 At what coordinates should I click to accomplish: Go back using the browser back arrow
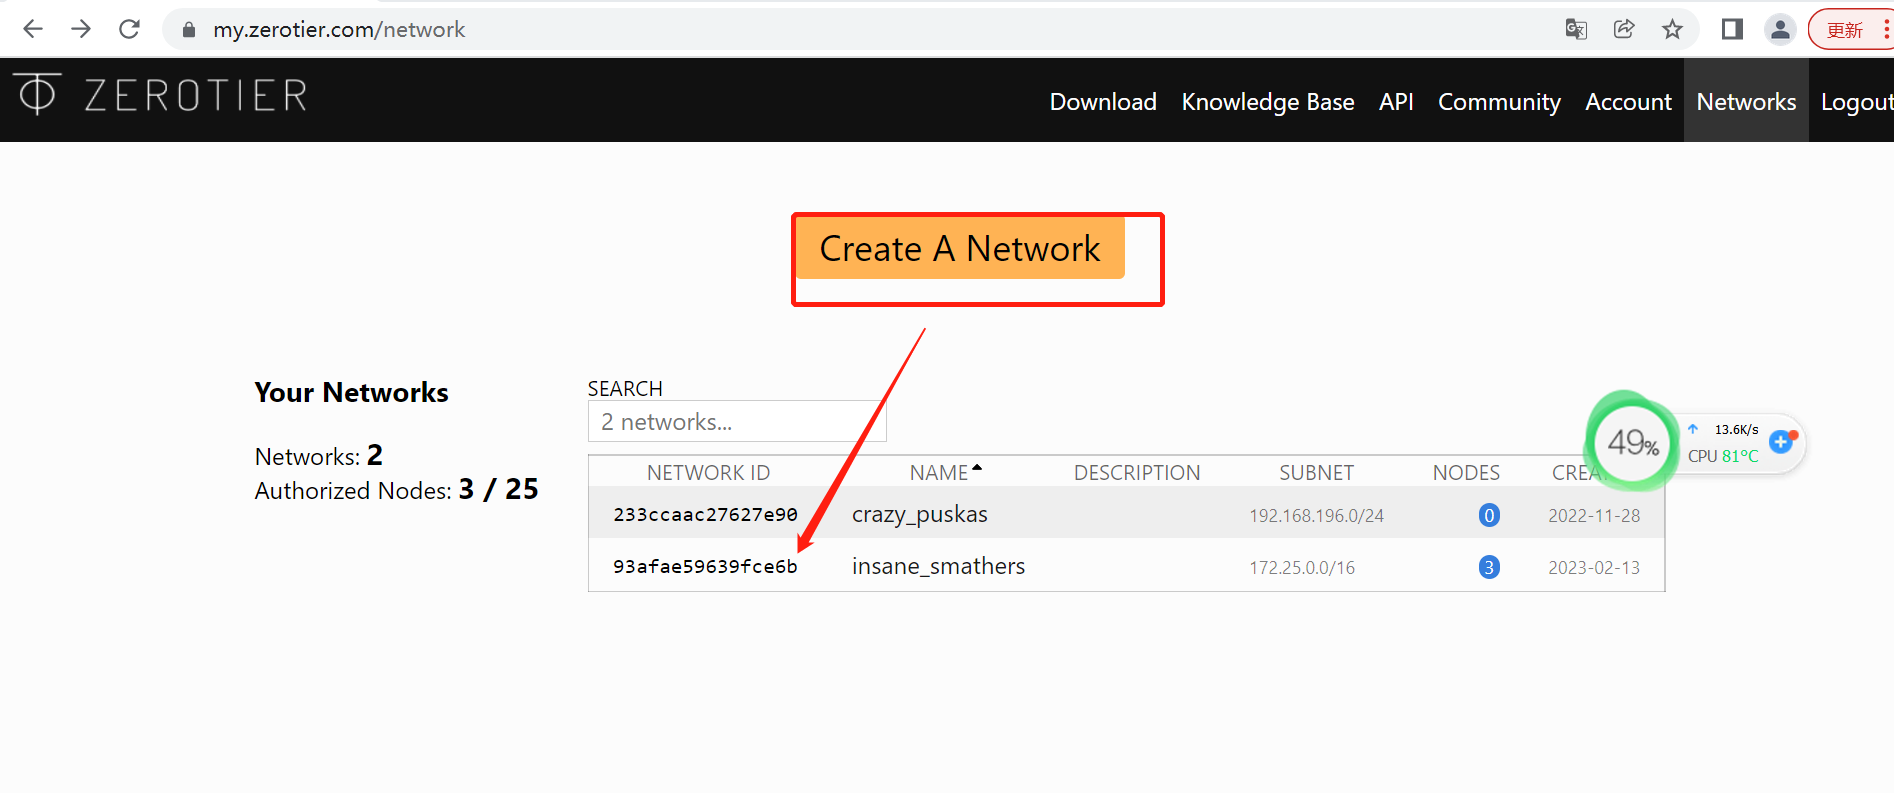coord(33,29)
